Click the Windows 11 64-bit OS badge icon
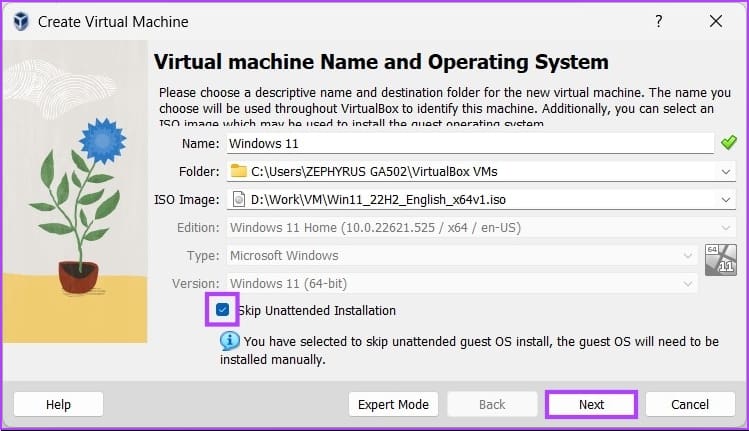 721,259
